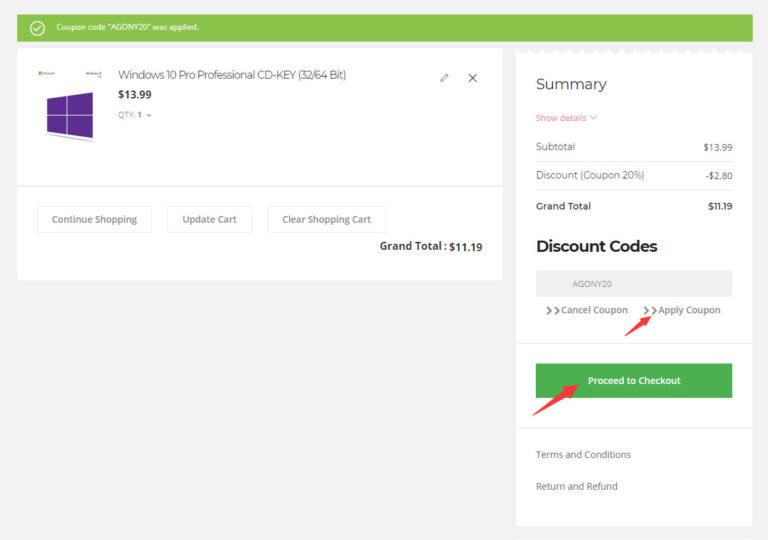The image size is (768, 540).
Task: Click the success checkmark icon in green banner
Action: point(37,28)
